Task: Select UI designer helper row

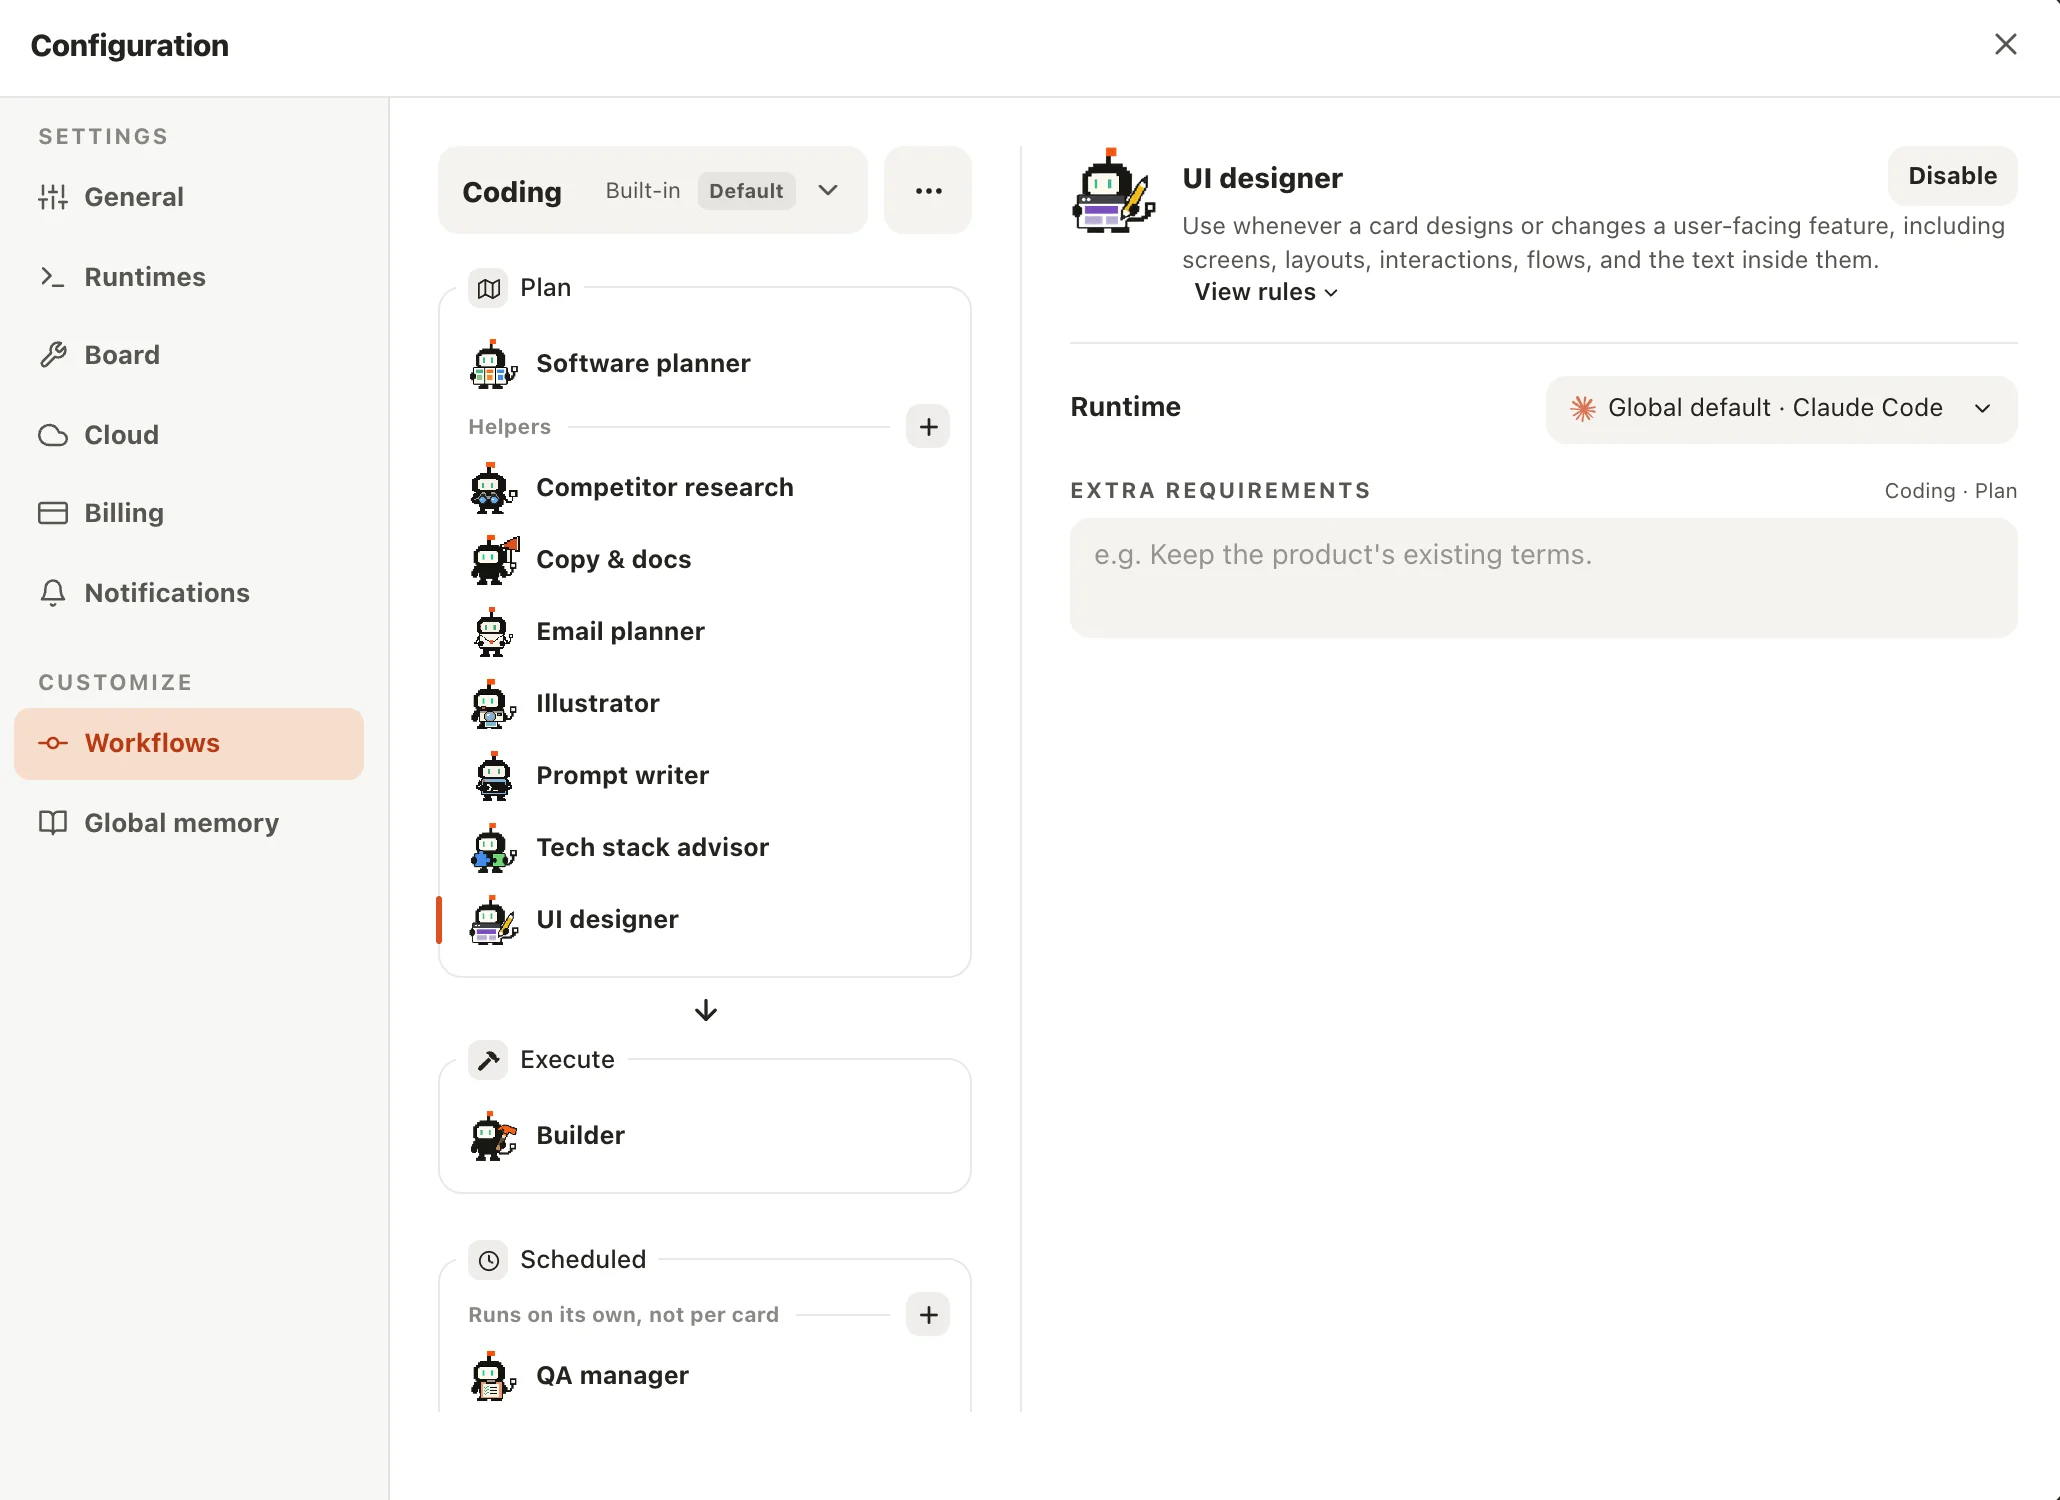Action: click(704, 920)
